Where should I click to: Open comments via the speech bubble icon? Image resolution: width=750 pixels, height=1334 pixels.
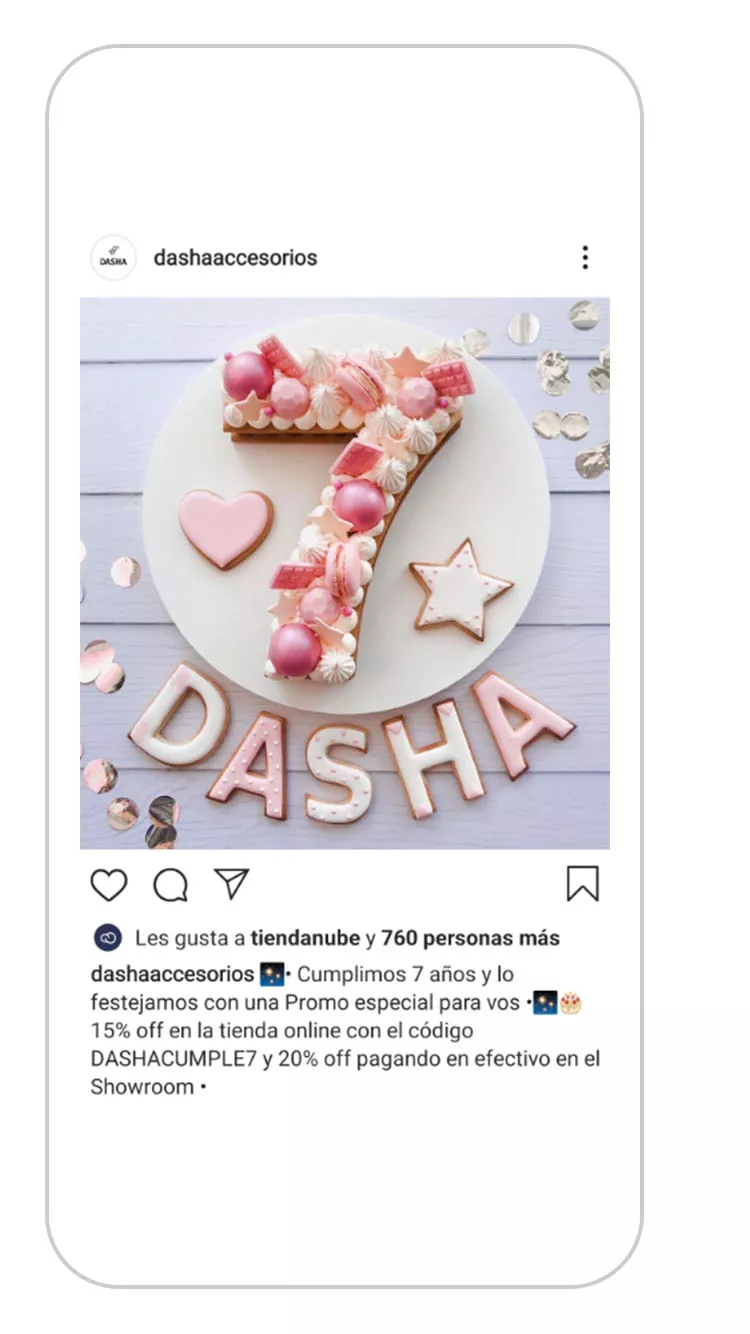(171, 885)
